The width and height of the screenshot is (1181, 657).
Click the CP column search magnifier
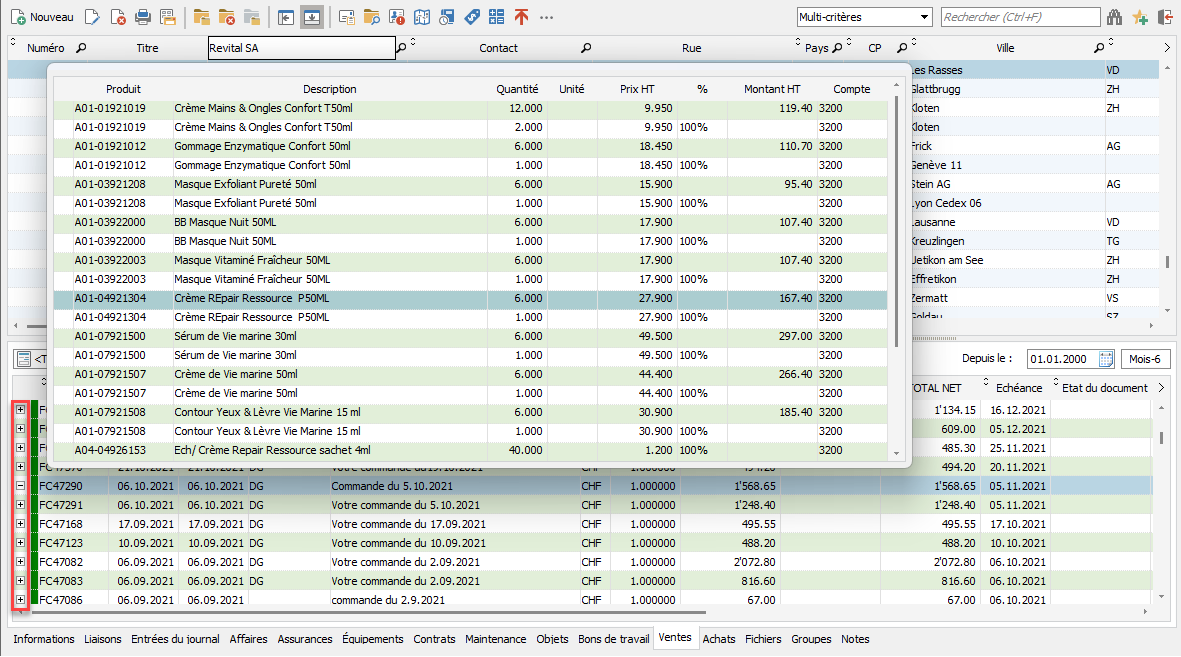902,47
